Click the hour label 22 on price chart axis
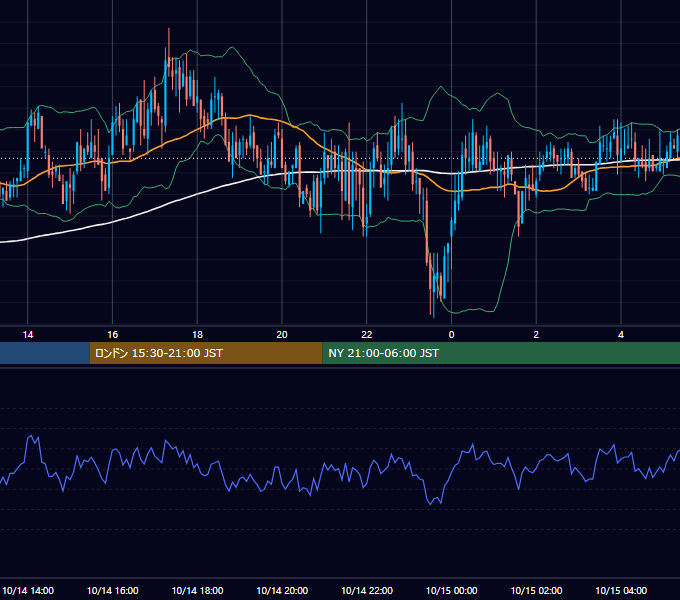The width and height of the screenshot is (680, 600). [x=367, y=334]
